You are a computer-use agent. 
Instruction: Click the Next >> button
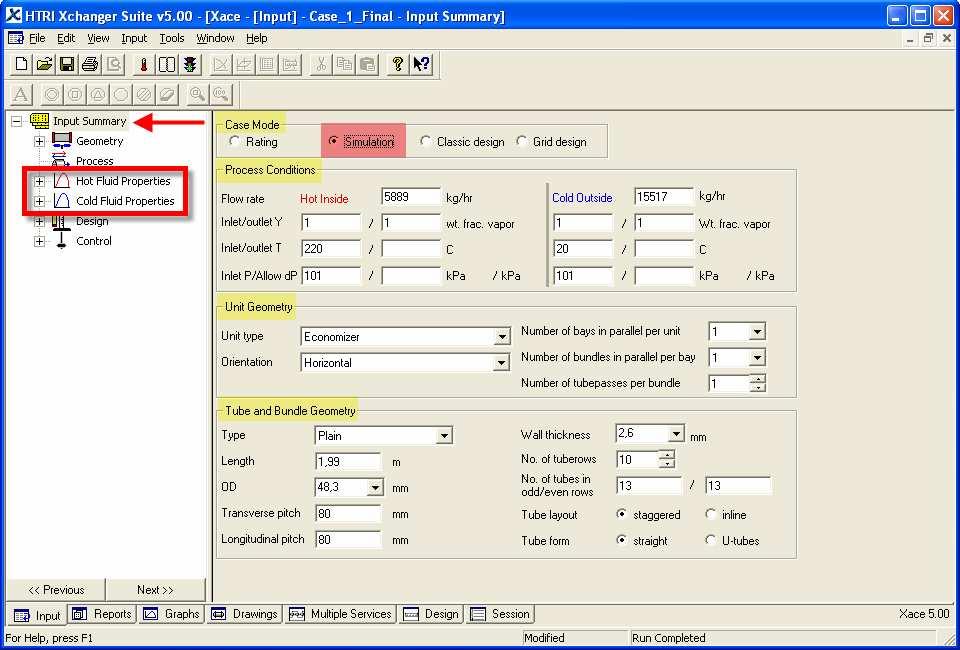(x=156, y=590)
